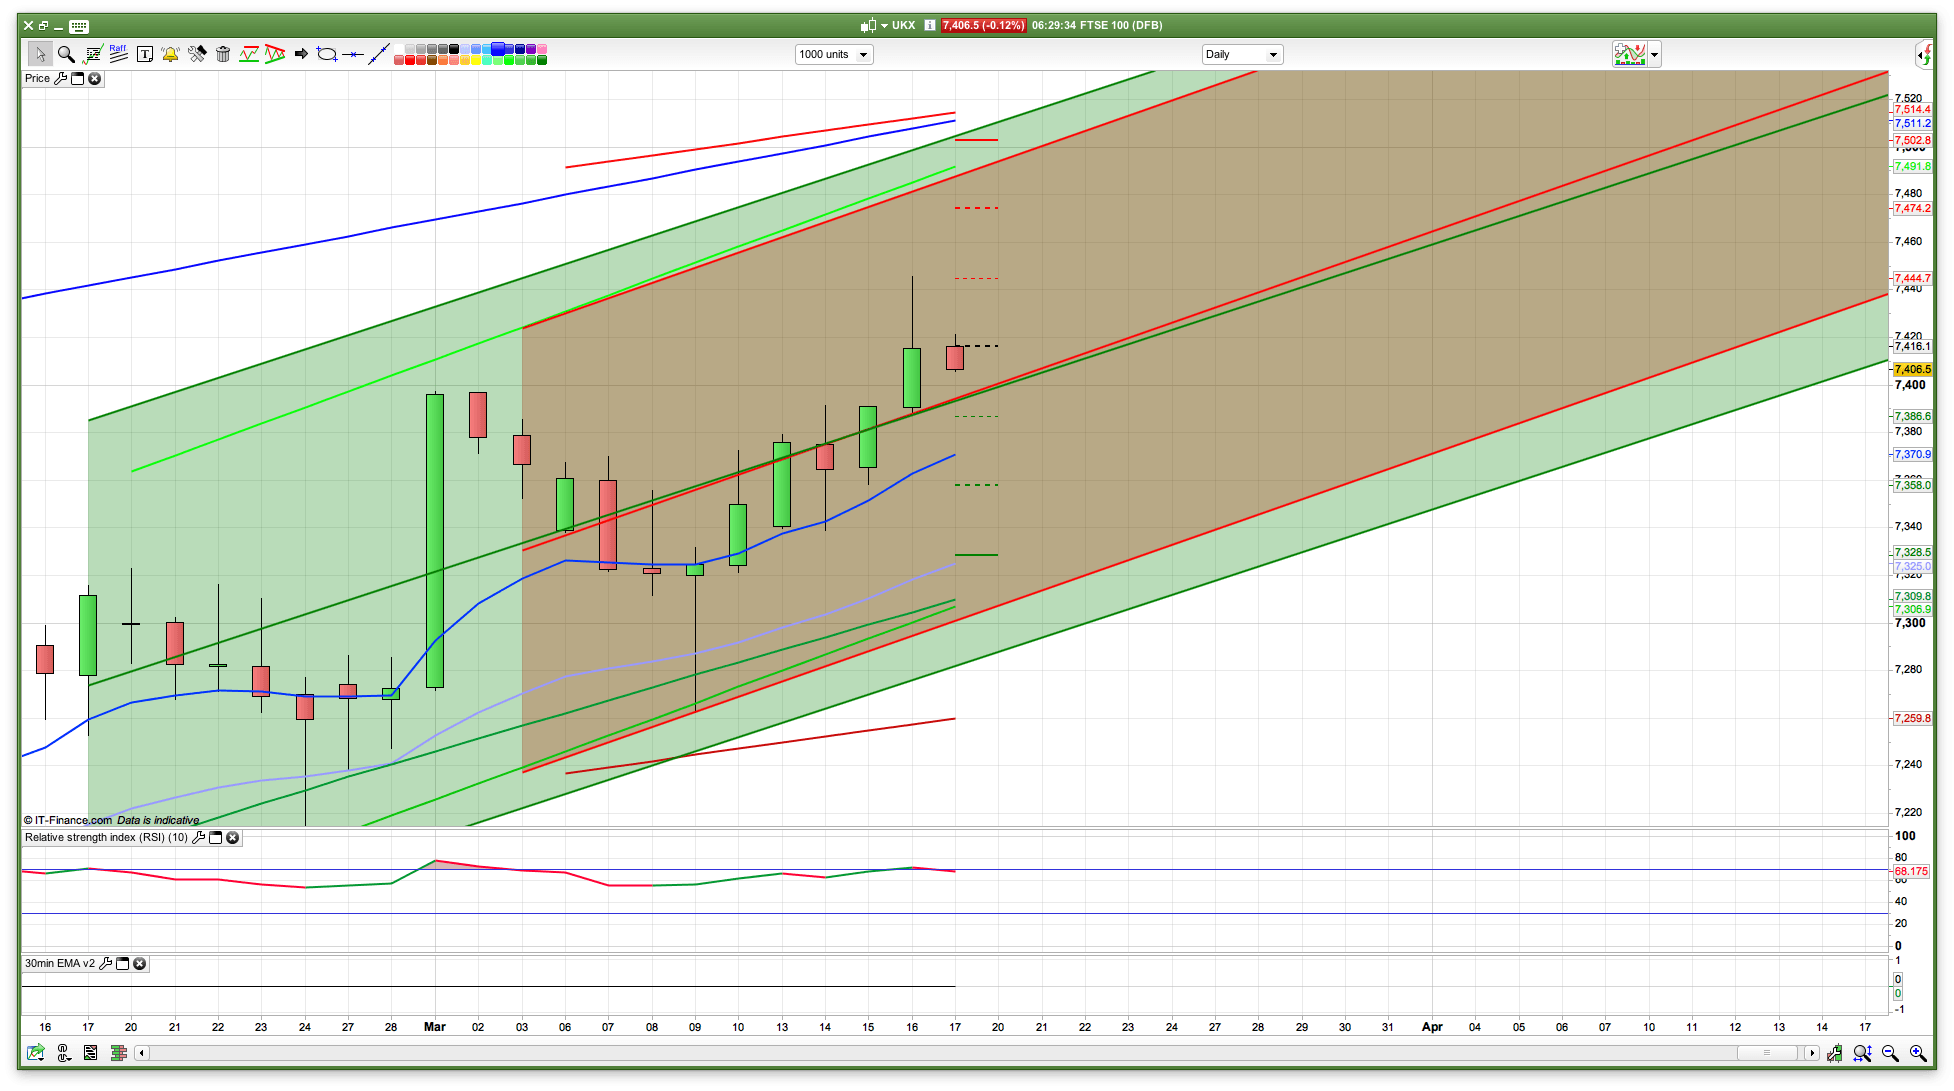Toggle Price panel window mode icon

[78, 79]
